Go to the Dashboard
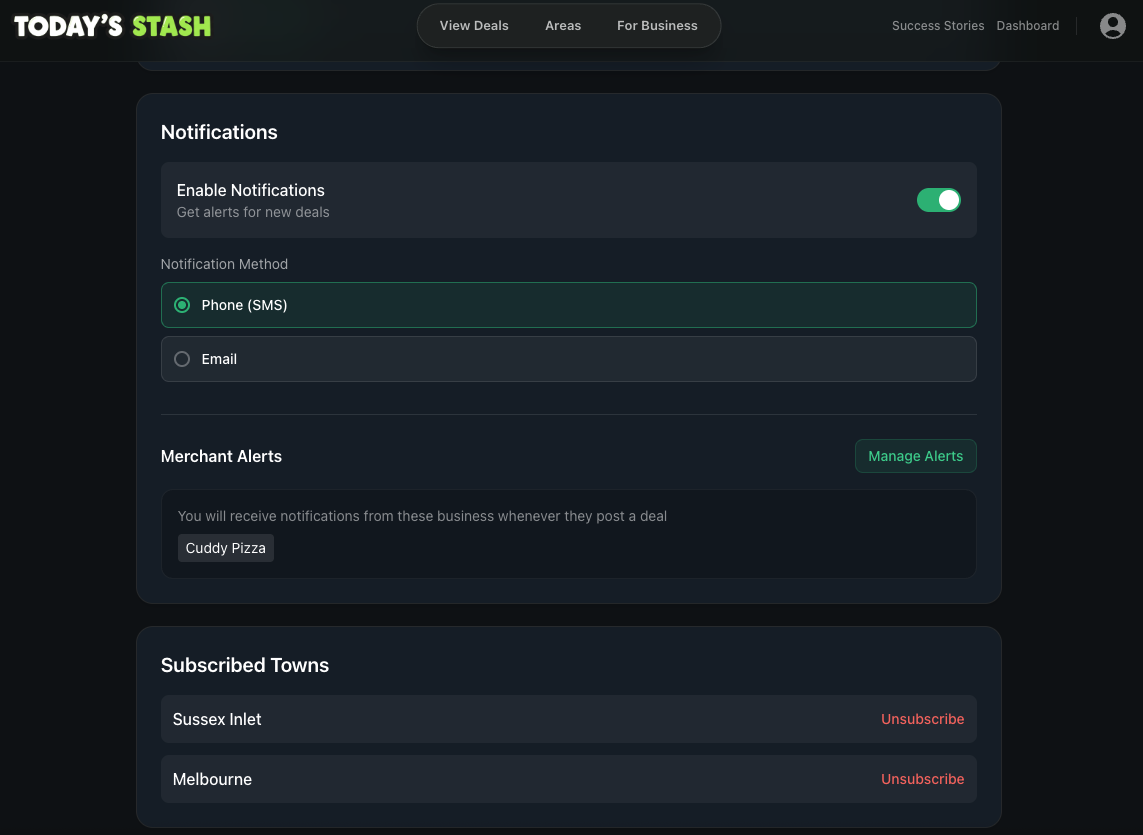 tap(1027, 25)
